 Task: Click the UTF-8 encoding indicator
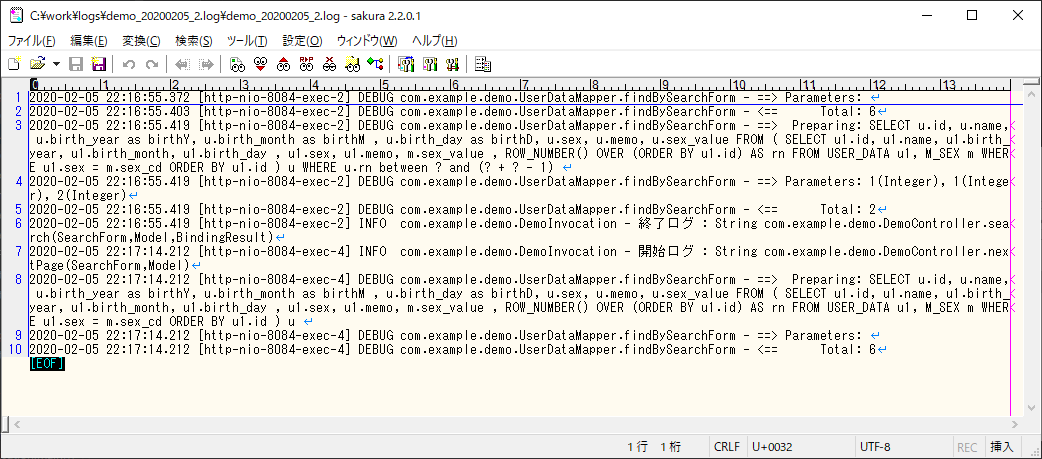pos(875,447)
